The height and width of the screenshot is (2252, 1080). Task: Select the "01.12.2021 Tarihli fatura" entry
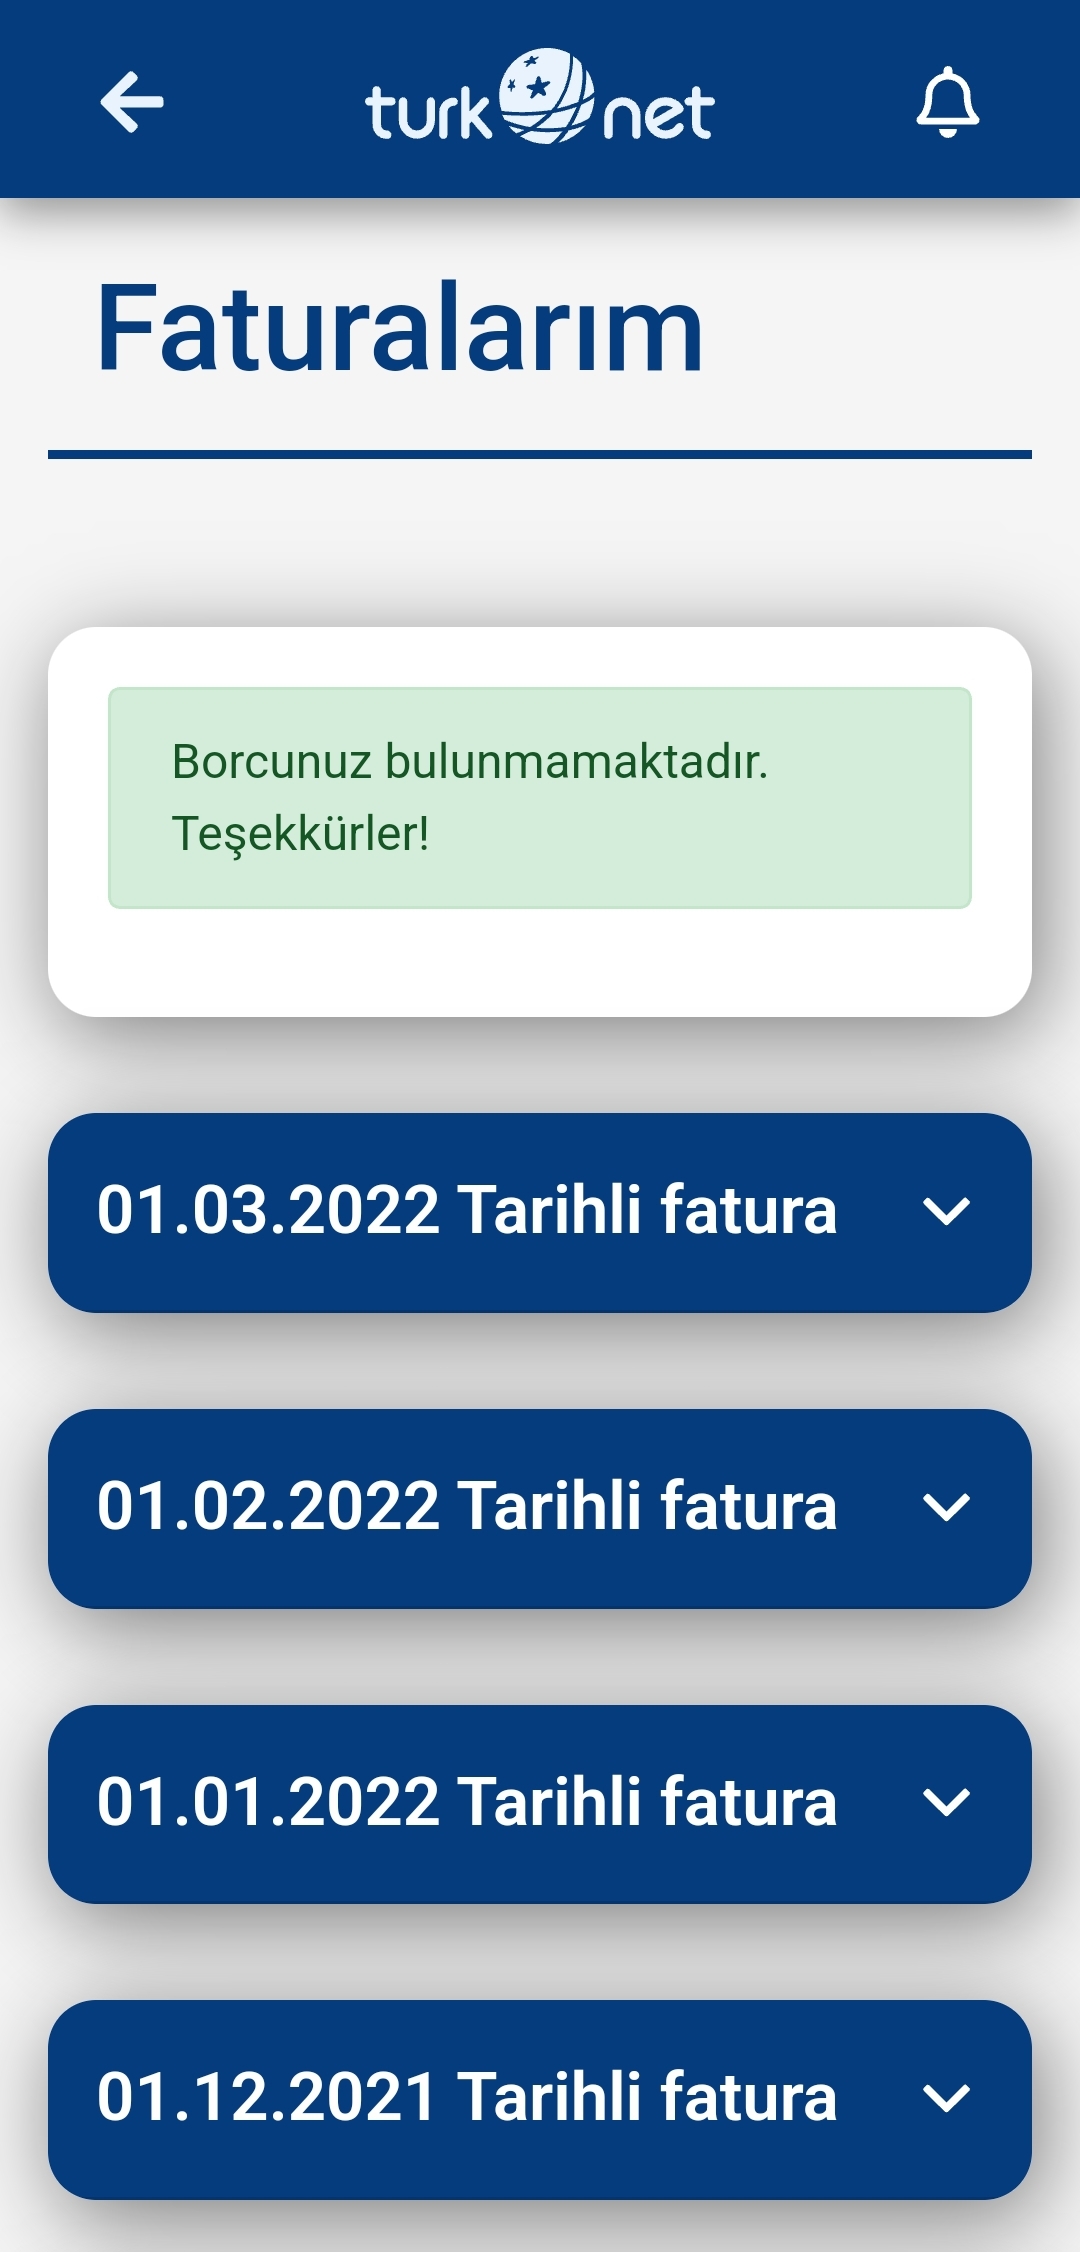click(540, 2099)
